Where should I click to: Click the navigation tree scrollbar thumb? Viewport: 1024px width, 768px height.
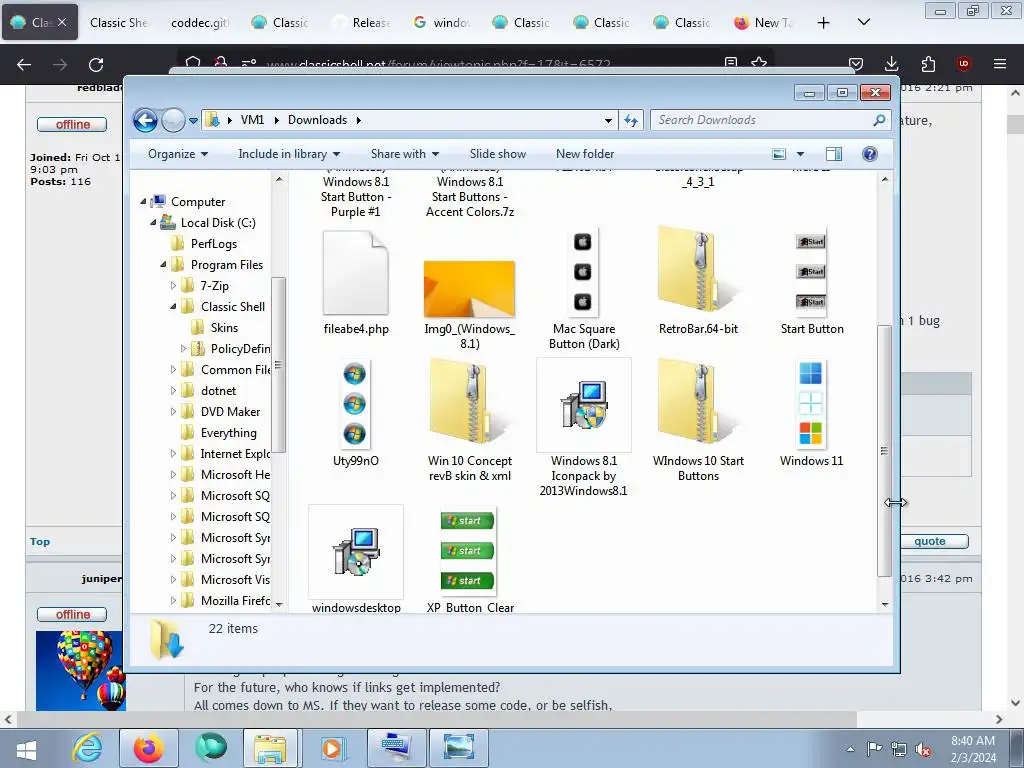(x=278, y=364)
